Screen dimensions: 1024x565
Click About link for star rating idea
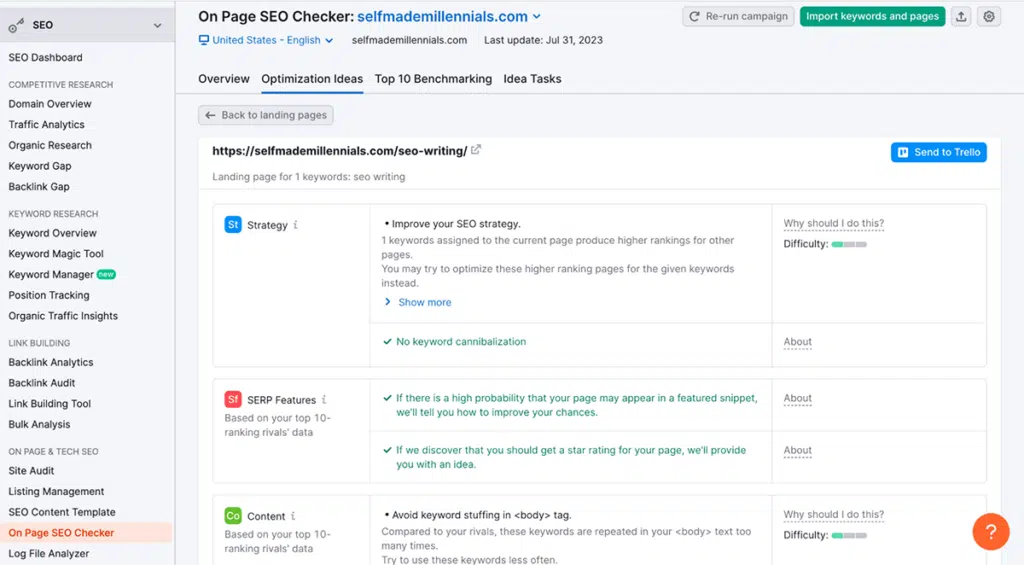[797, 450]
